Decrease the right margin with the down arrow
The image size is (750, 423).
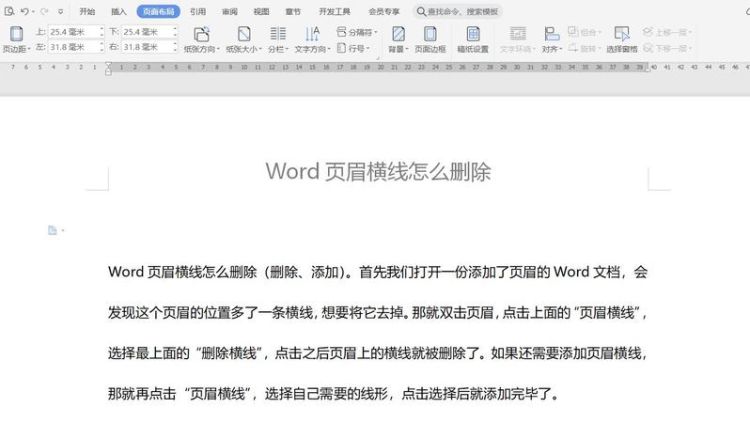tap(175, 50)
